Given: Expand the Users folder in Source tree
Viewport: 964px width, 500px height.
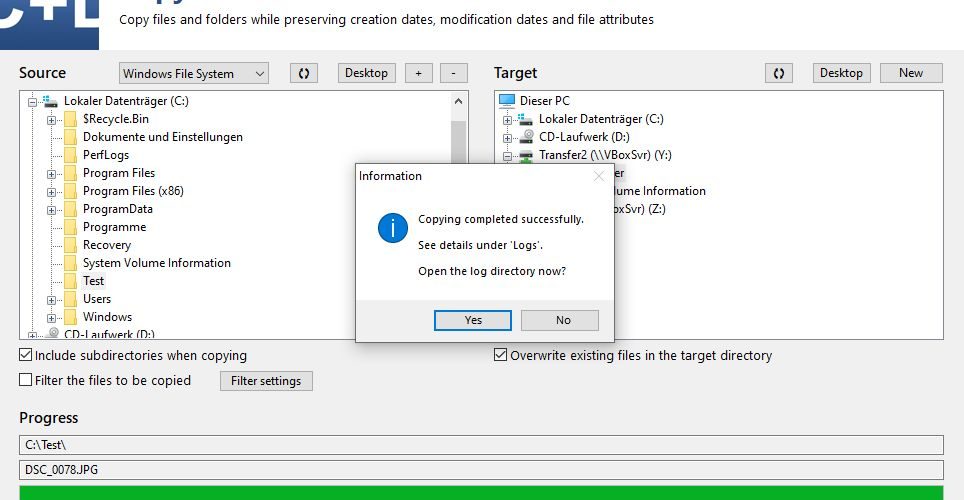Looking at the screenshot, I should tap(52, 300).
